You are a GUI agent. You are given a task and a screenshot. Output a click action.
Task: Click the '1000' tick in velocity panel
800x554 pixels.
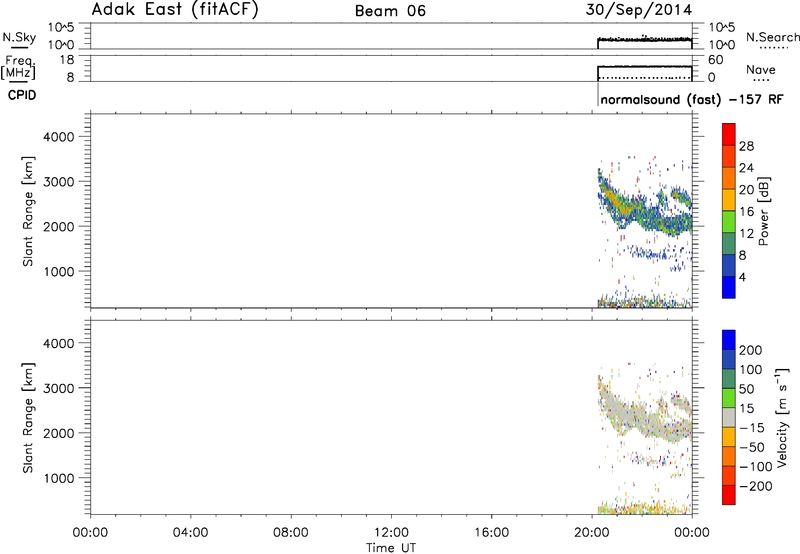click(58, 478)
